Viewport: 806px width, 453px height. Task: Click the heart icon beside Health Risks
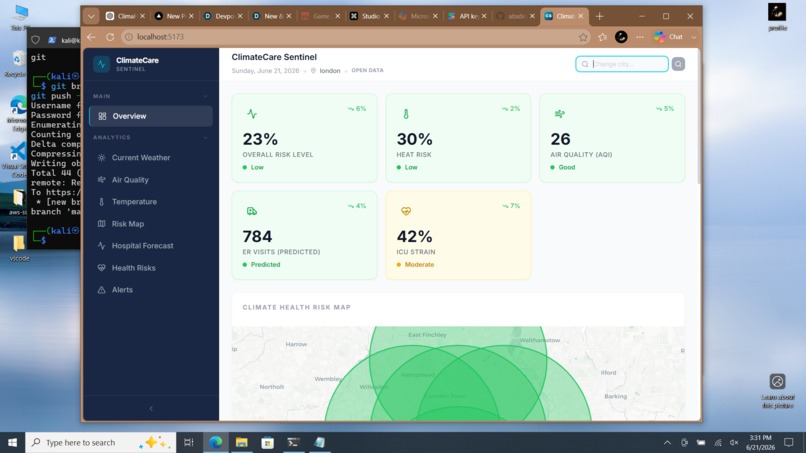click(x=101, y=268)
